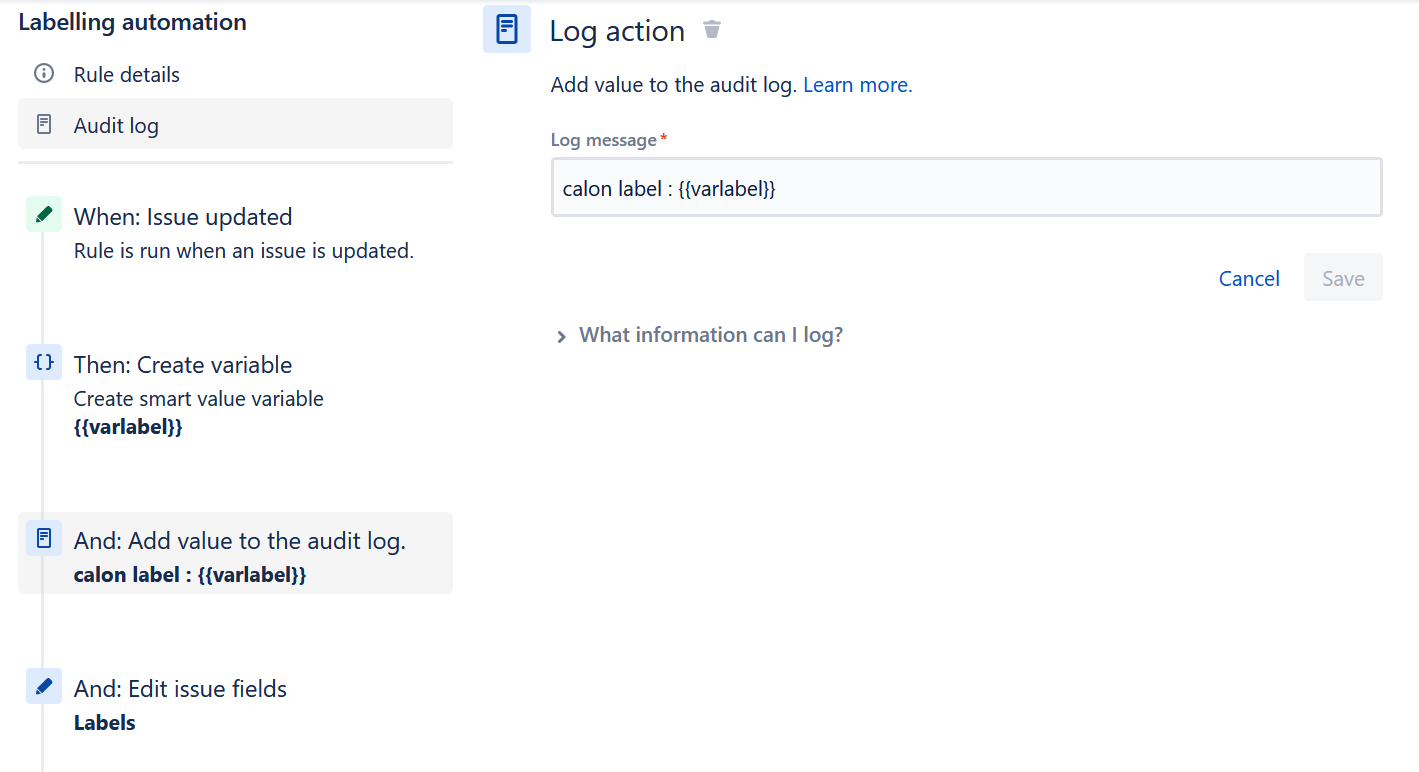
Task: Click the Log action document icon
Action: point(507,29)
